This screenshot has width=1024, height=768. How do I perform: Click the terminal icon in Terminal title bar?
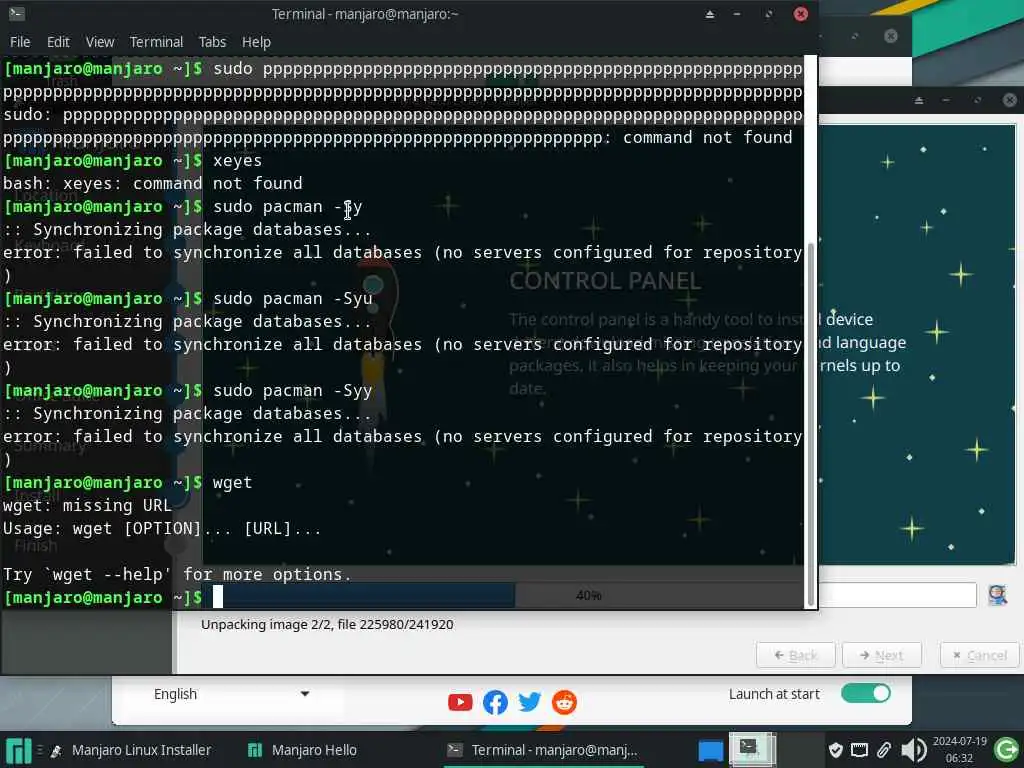click(17, 13)
